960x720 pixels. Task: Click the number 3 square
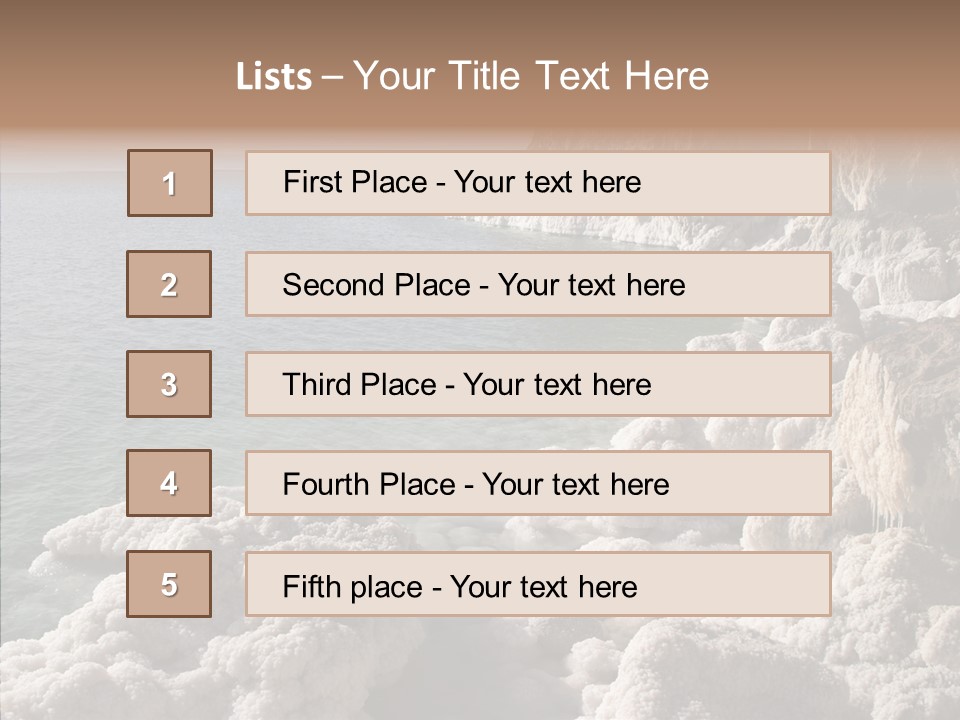[x=169, y=384]
